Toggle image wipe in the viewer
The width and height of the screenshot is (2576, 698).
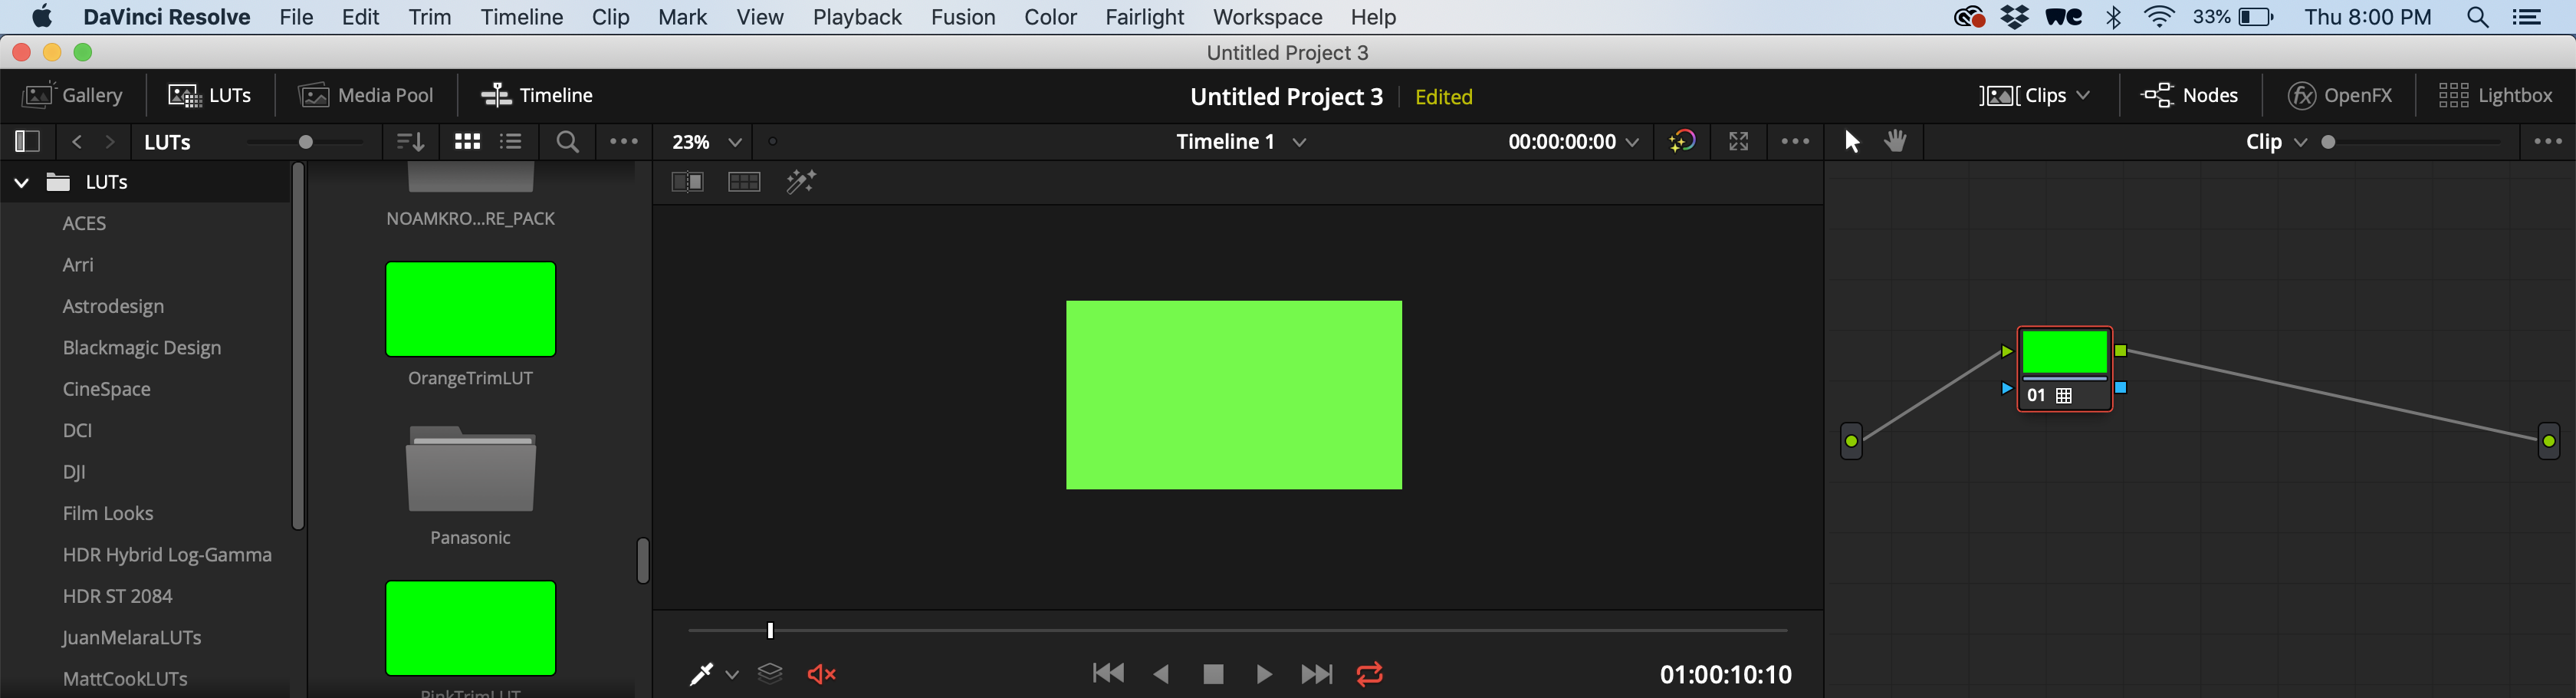click(687, 182)
